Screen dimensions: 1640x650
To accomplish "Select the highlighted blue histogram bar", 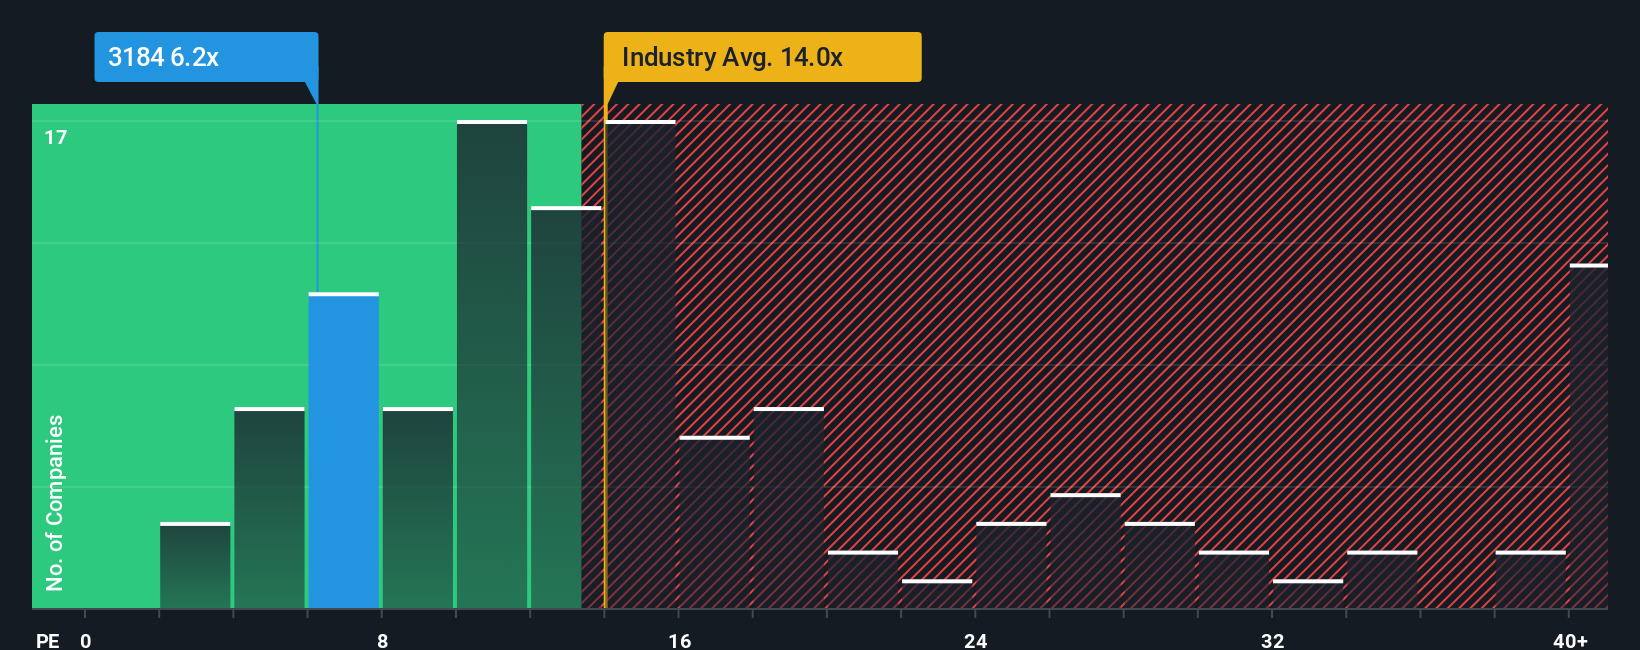I will coord(344,451).
